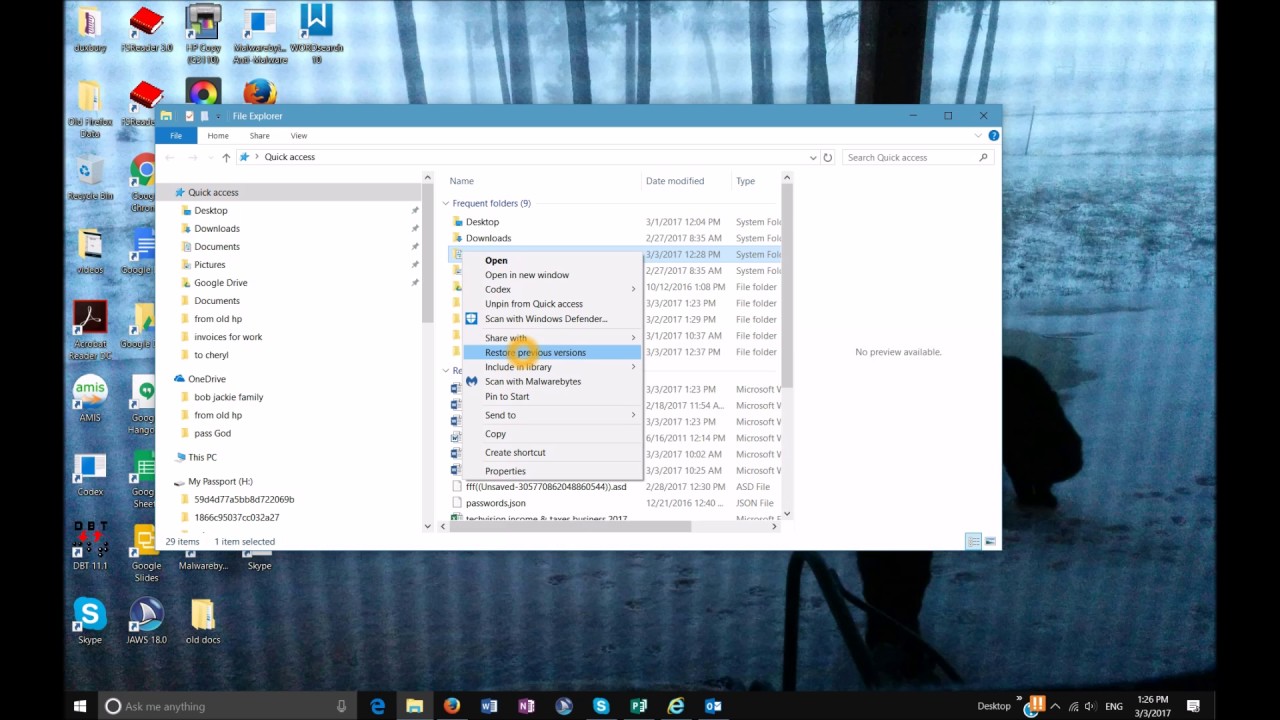Launch Acrobat Reader DC shortcut
Screen dimensions: 1280x720
(x=90, y=330)
